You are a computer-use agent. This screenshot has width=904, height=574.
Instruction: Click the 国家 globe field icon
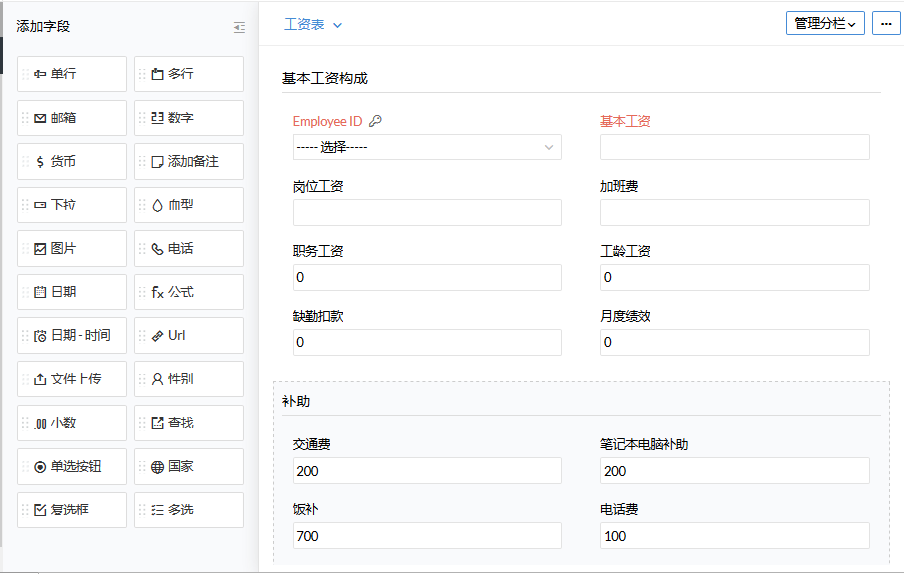click(157, 467)
